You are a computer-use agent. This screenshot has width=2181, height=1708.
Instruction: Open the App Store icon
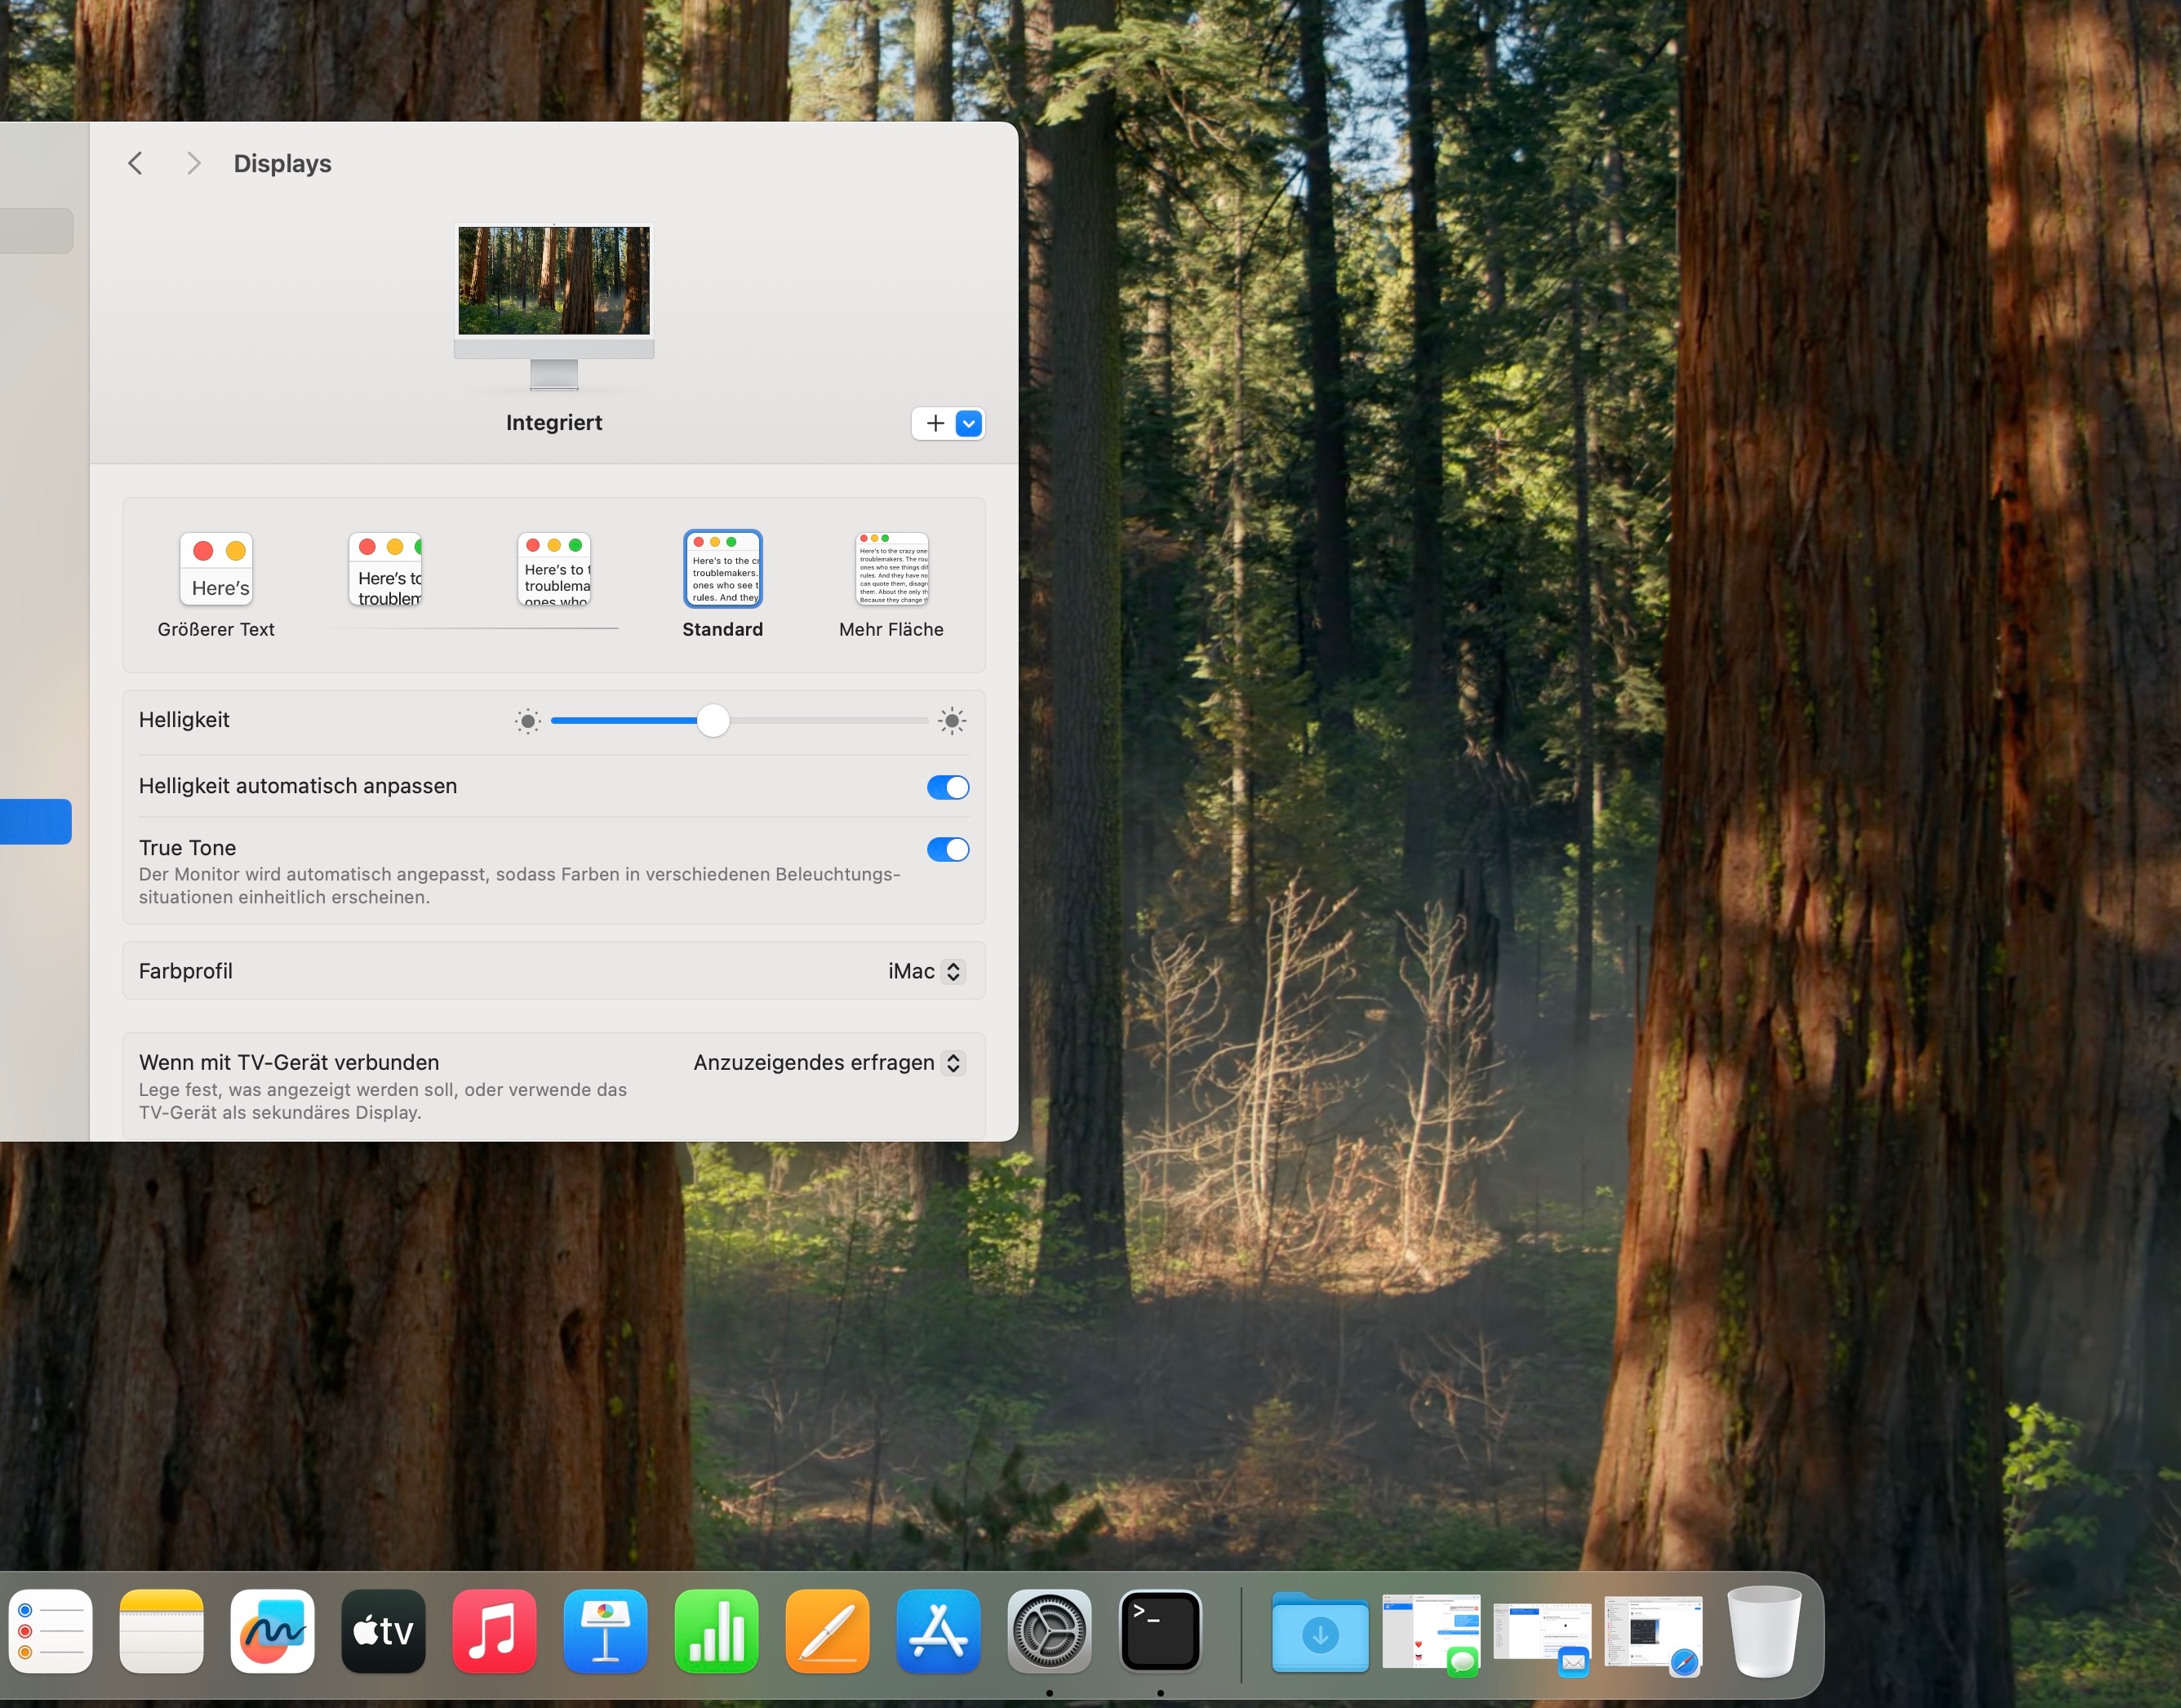click(938, 1631)
